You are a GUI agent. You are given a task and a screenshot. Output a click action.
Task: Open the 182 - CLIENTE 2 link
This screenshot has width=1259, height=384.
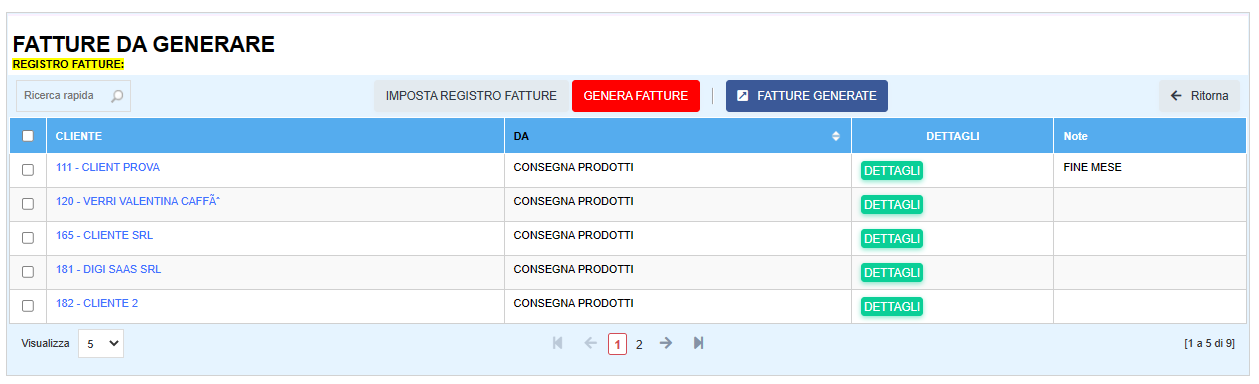[97, 303]
